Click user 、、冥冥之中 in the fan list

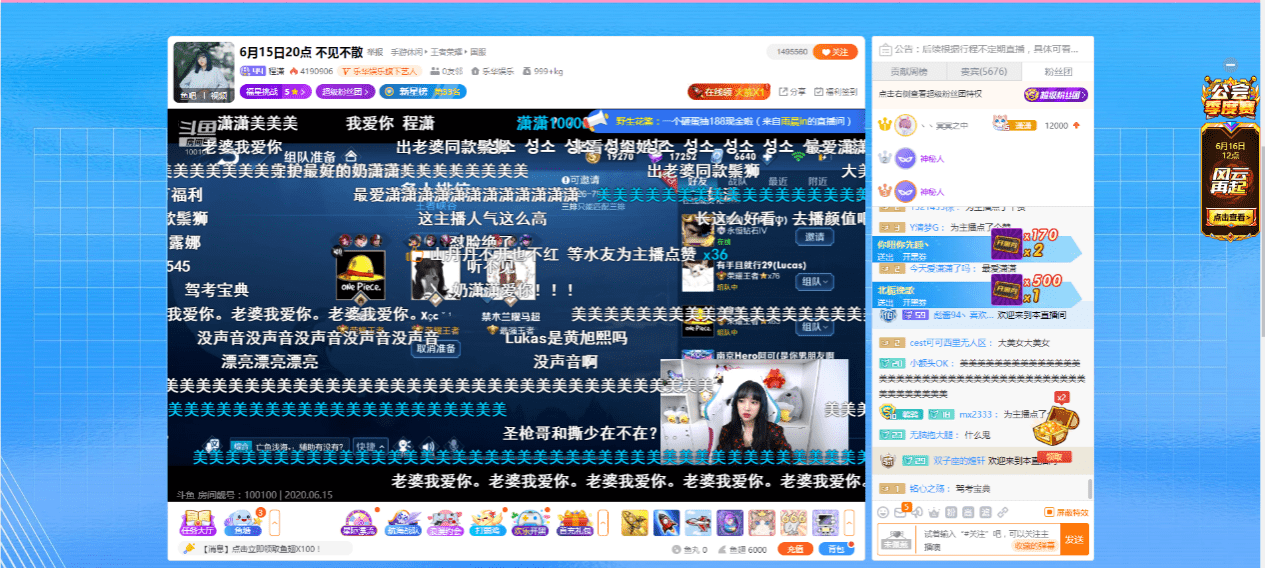tap(945, 125)
